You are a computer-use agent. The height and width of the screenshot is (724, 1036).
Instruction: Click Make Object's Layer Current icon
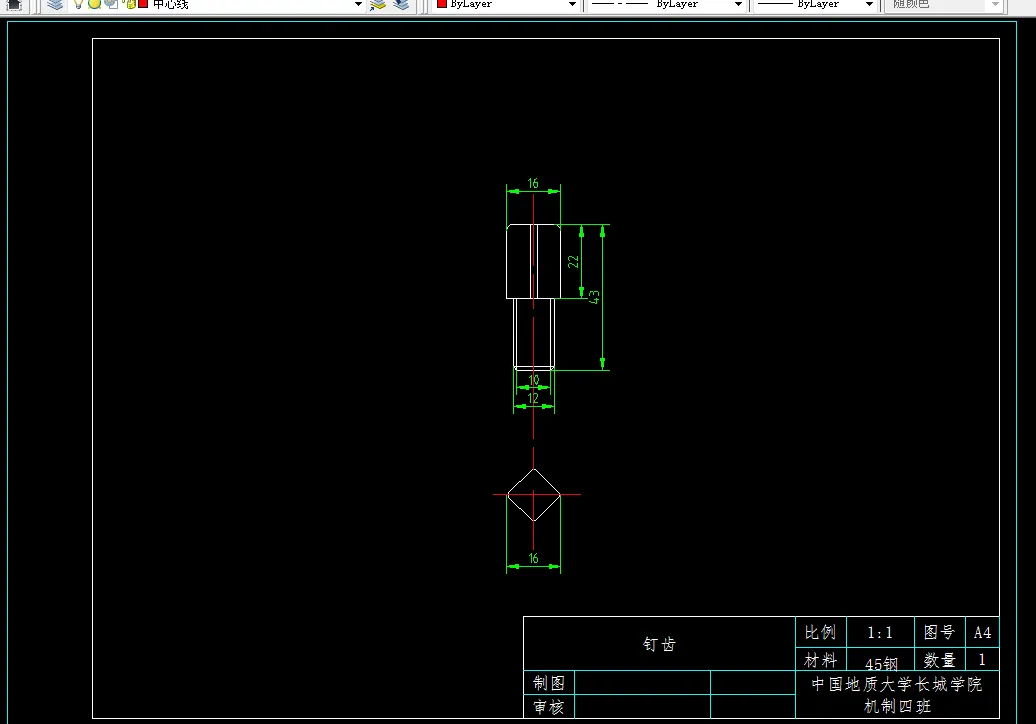(378, 4)
